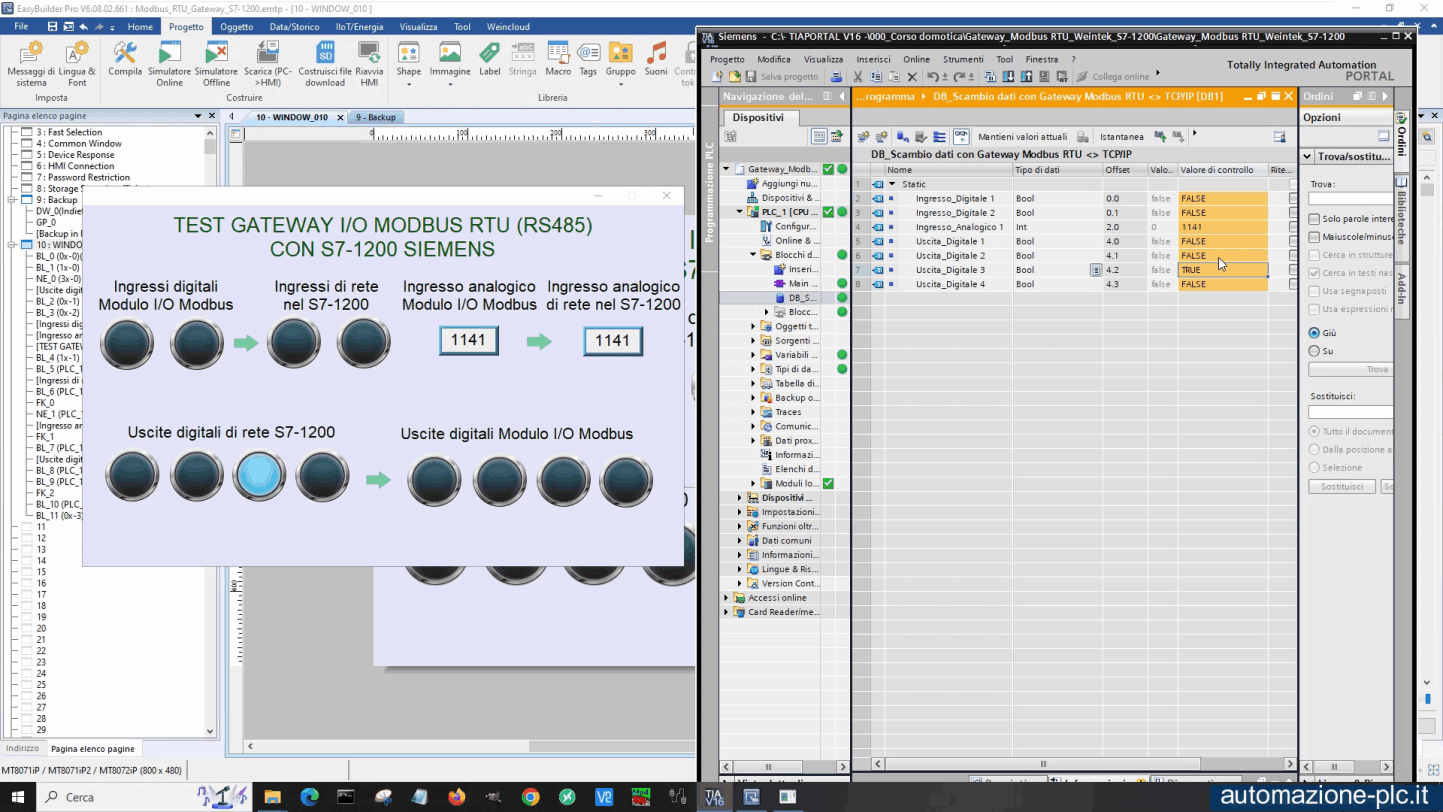Image resolution: width=1443 pixels, height=812 pixels.
Task: Launch Simulatore Online in EasyBuilder
Action: pos(169,64)
